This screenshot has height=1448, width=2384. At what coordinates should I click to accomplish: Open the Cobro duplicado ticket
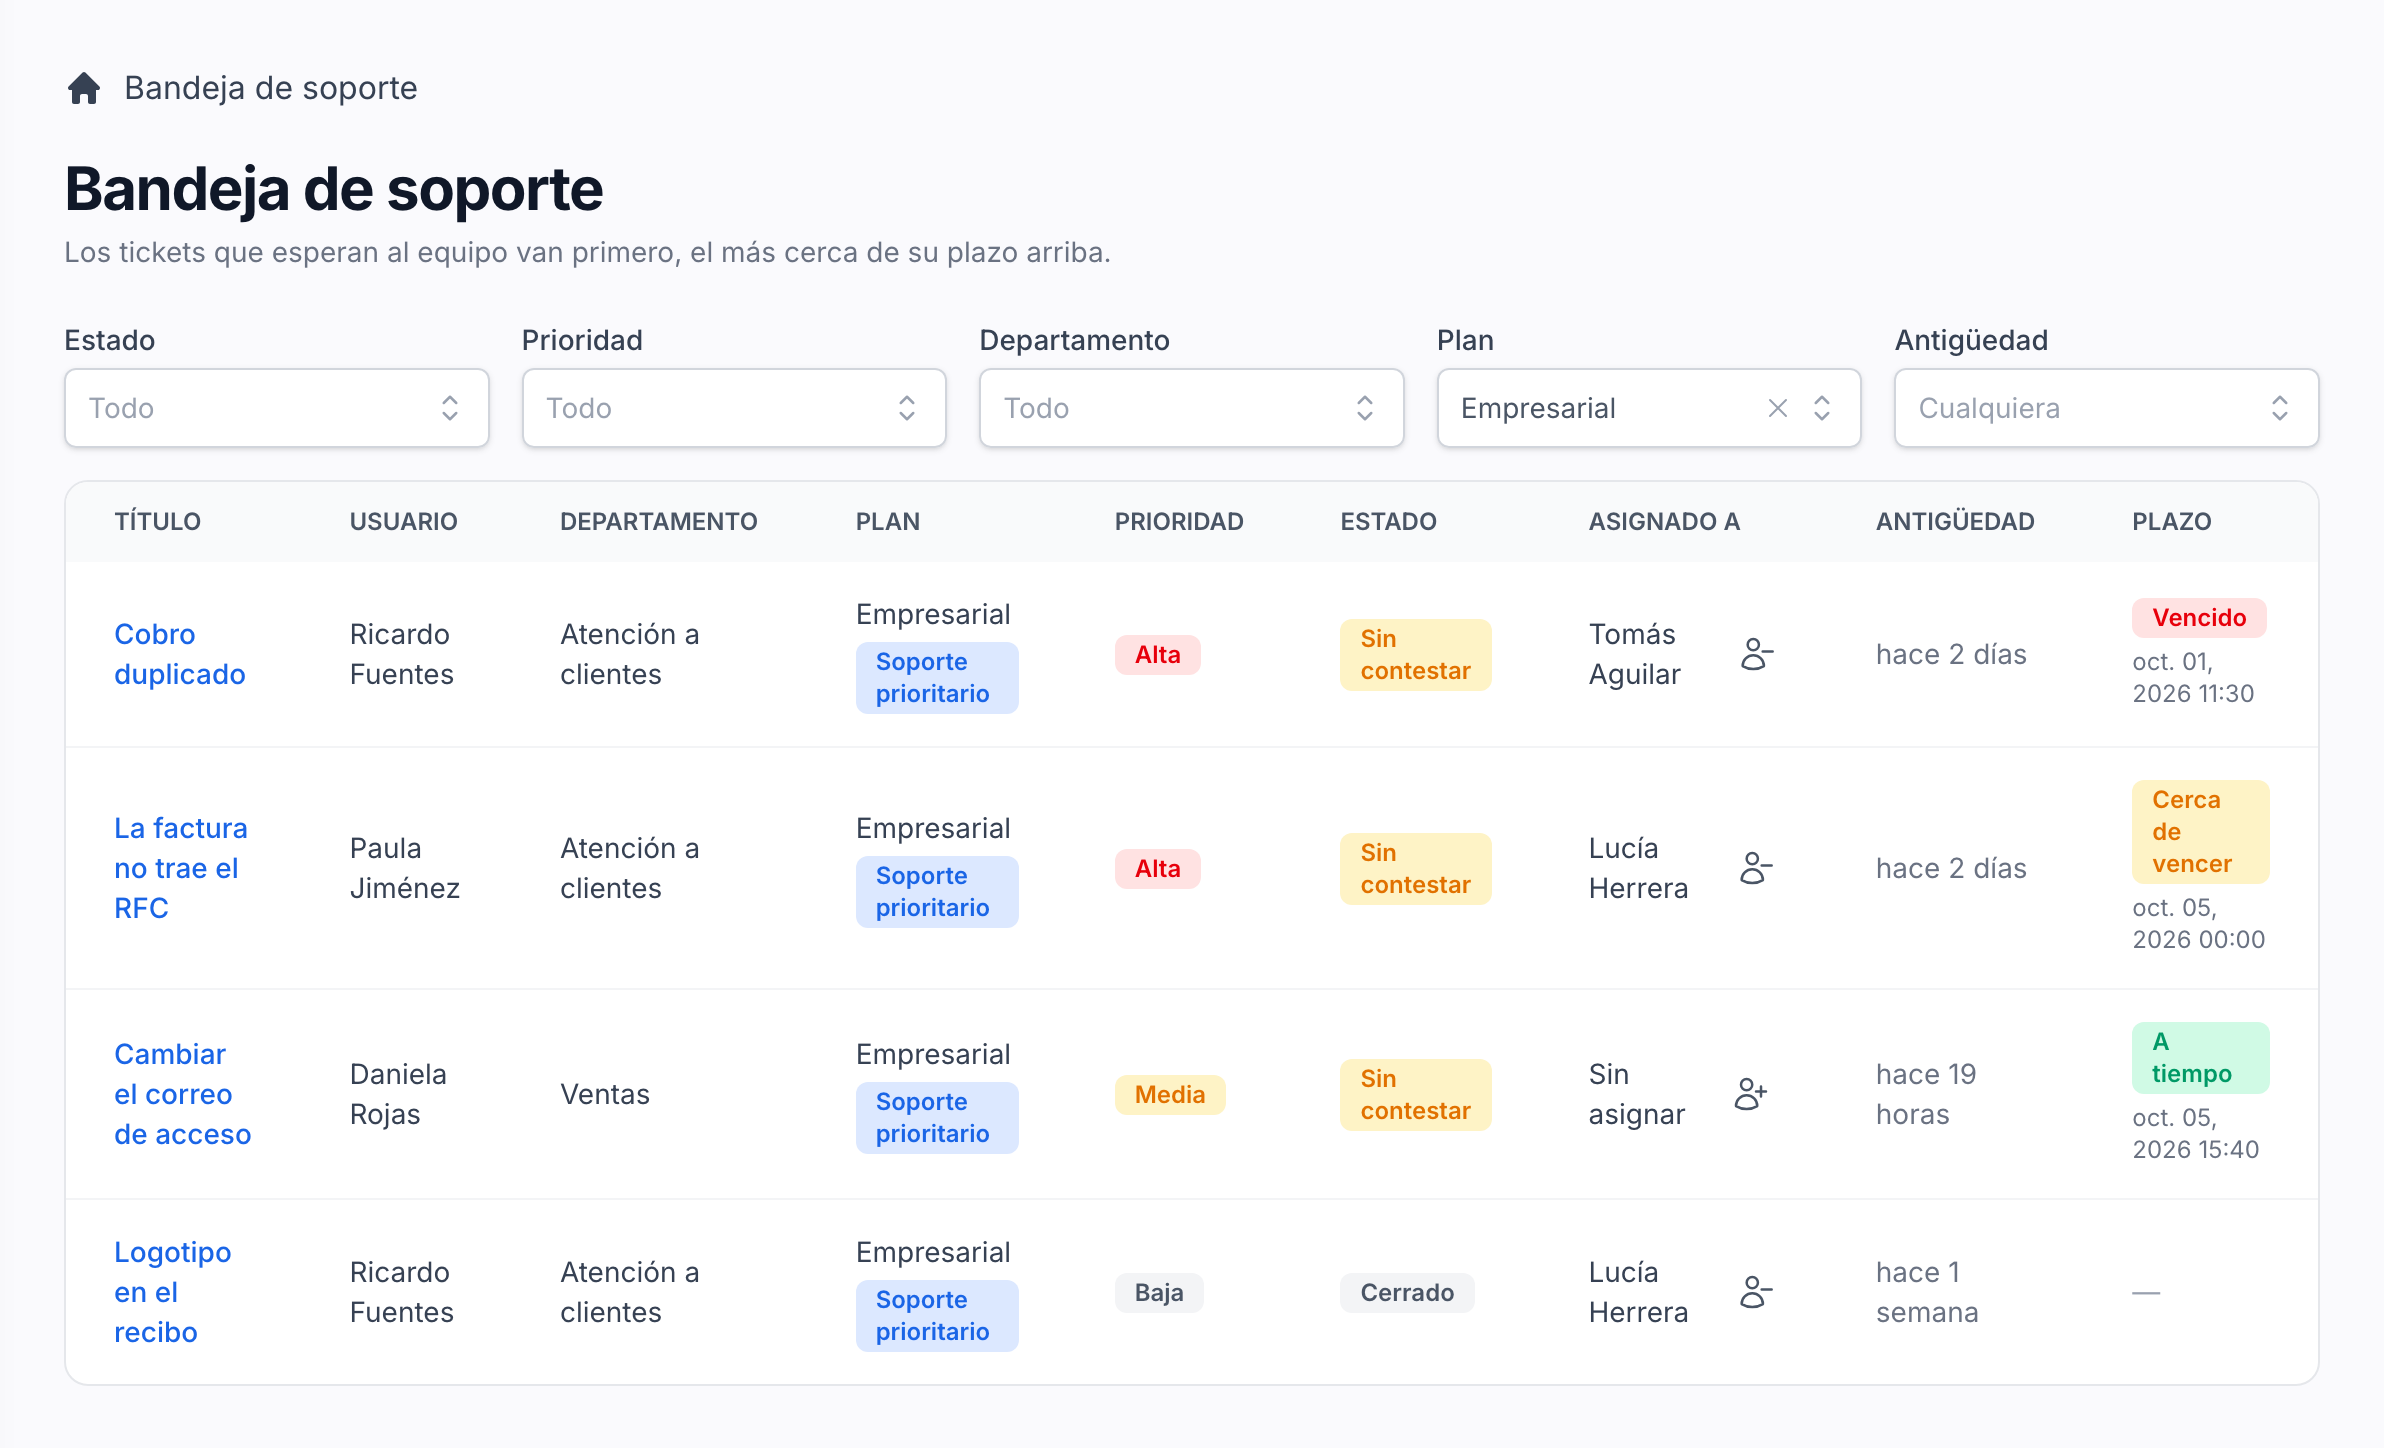(x=180, y=654)
